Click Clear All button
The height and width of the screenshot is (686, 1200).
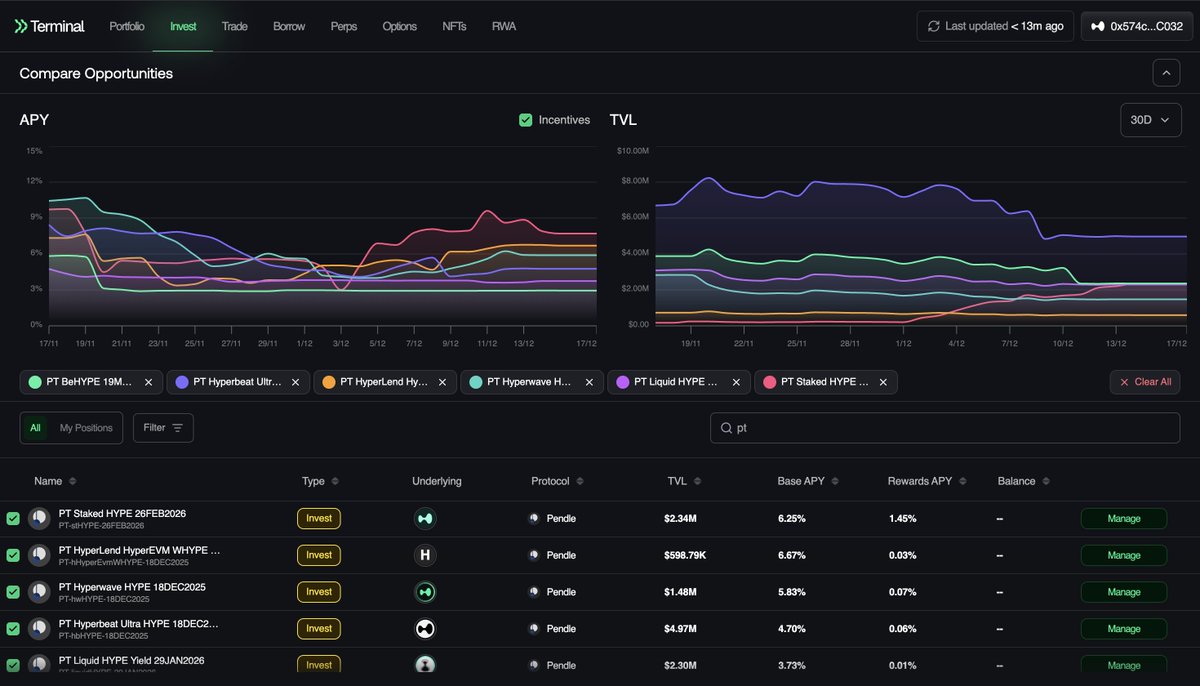[x=1145, y=382]
